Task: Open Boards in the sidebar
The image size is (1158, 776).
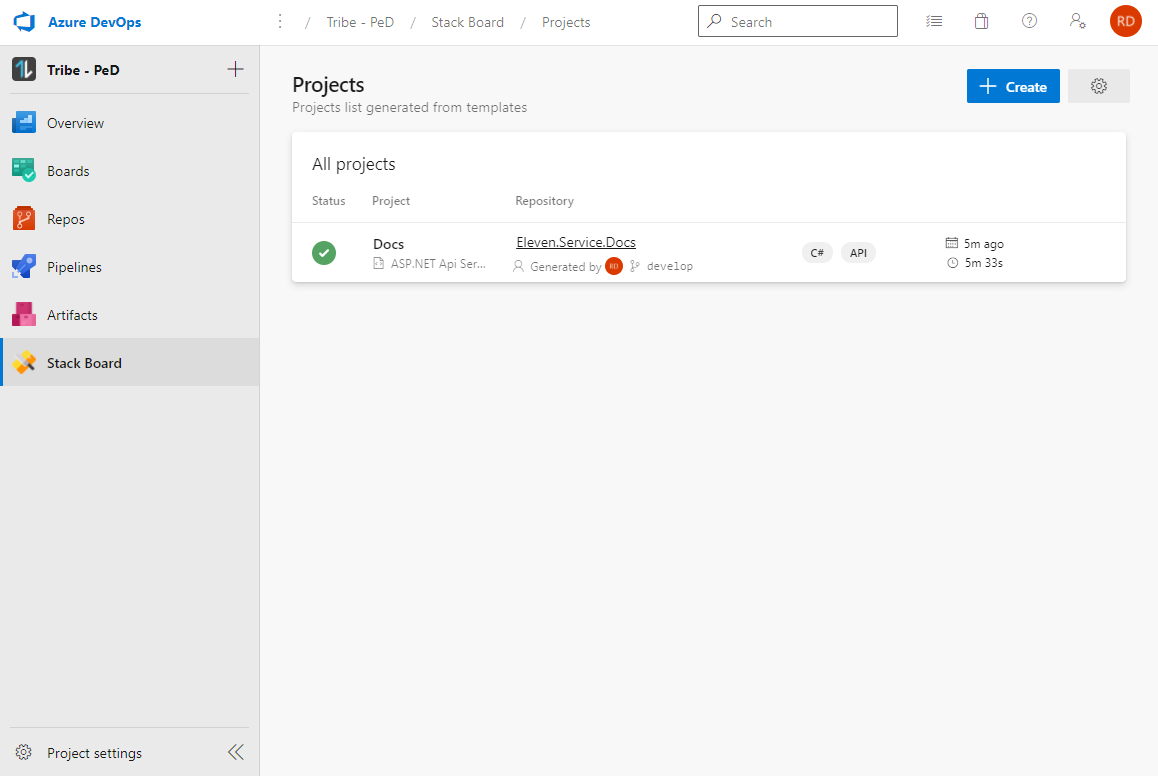Action: coord(130,171)
